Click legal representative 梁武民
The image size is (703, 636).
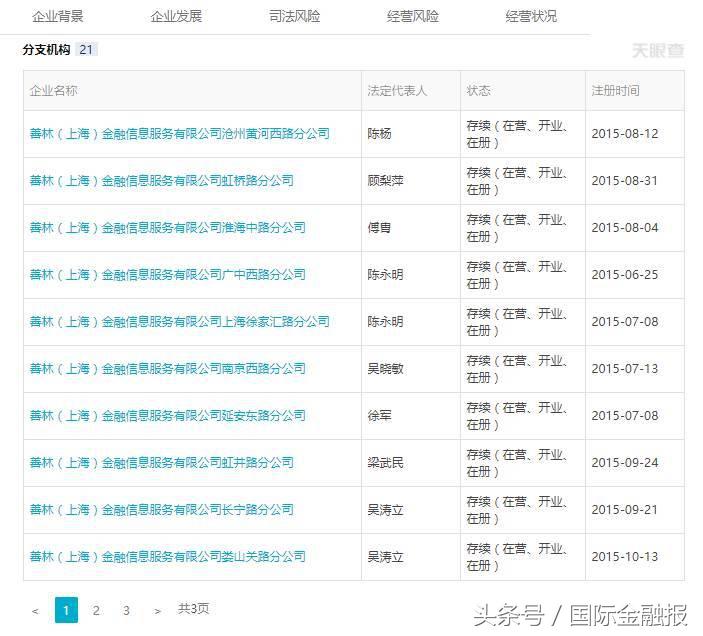pos(385,463)
